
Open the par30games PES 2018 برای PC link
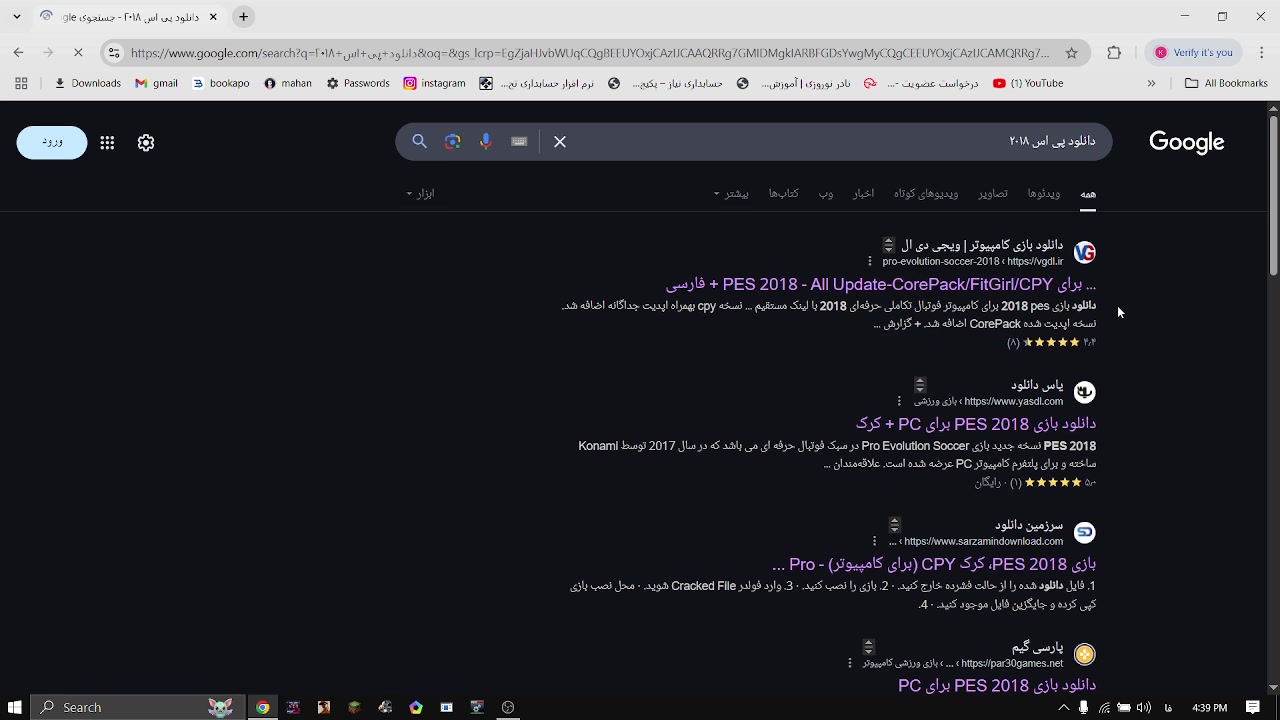pyautogui.click(x=997, y=685)
